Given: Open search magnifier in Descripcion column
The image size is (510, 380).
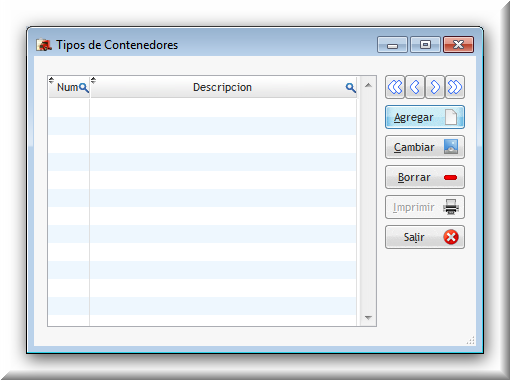Looking at the screenshot, I should coord(350,88).
